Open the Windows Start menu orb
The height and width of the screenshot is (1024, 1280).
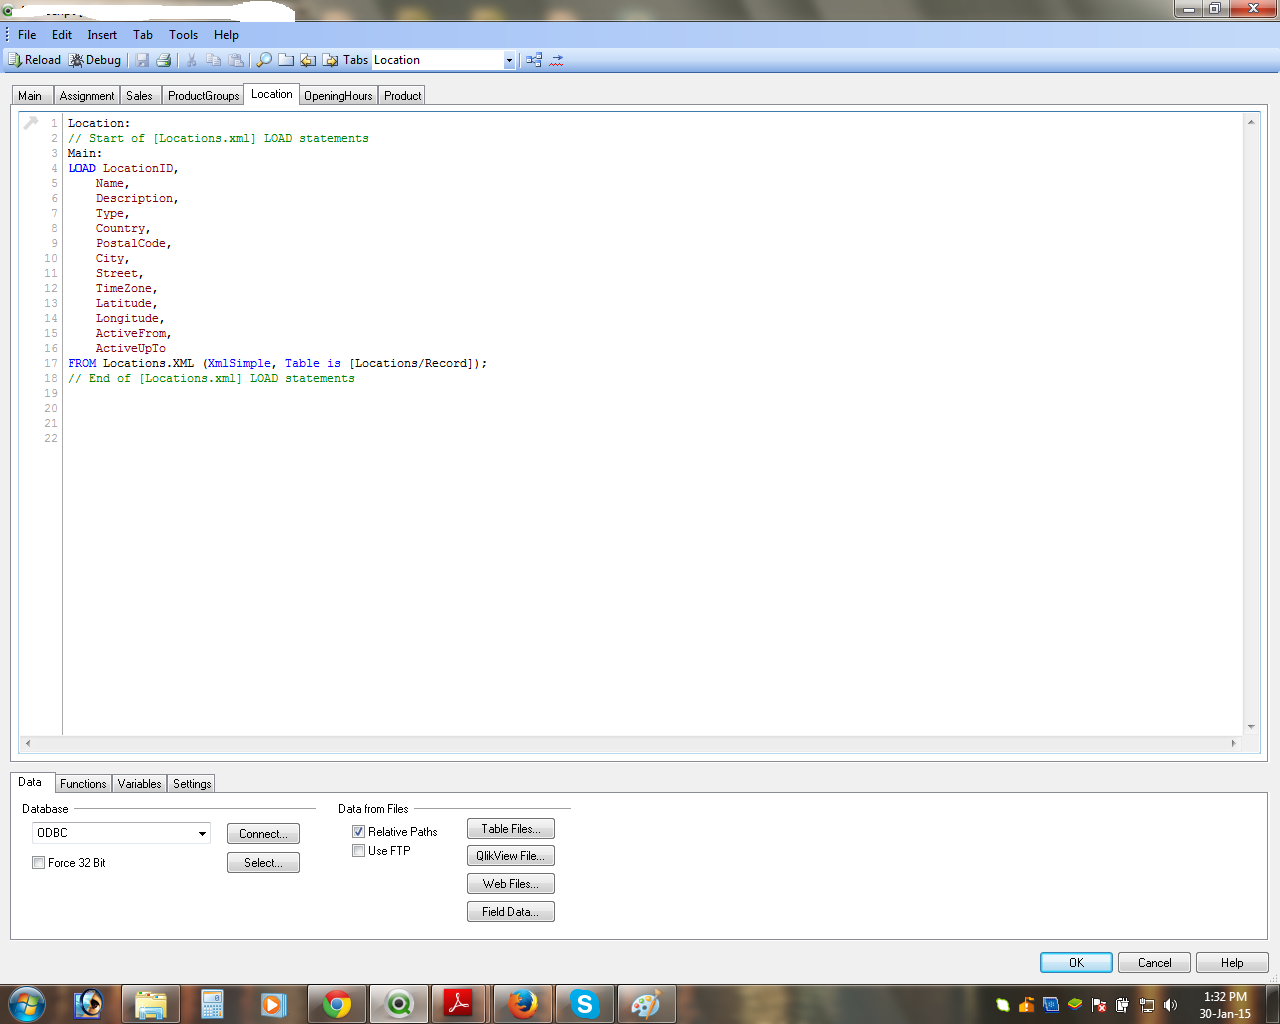pyautogui.click(x=27, y=1004)
